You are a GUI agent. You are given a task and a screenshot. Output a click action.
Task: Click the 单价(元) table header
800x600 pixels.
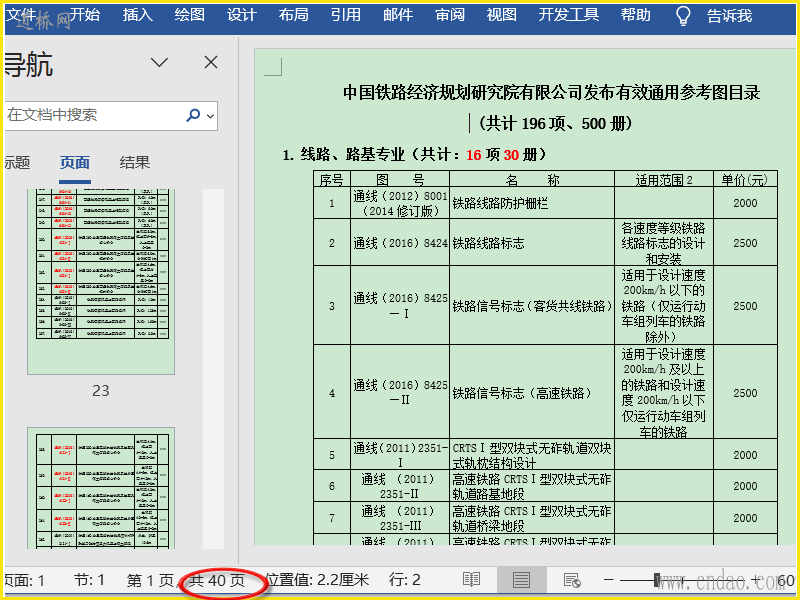[x=745, y=180]
